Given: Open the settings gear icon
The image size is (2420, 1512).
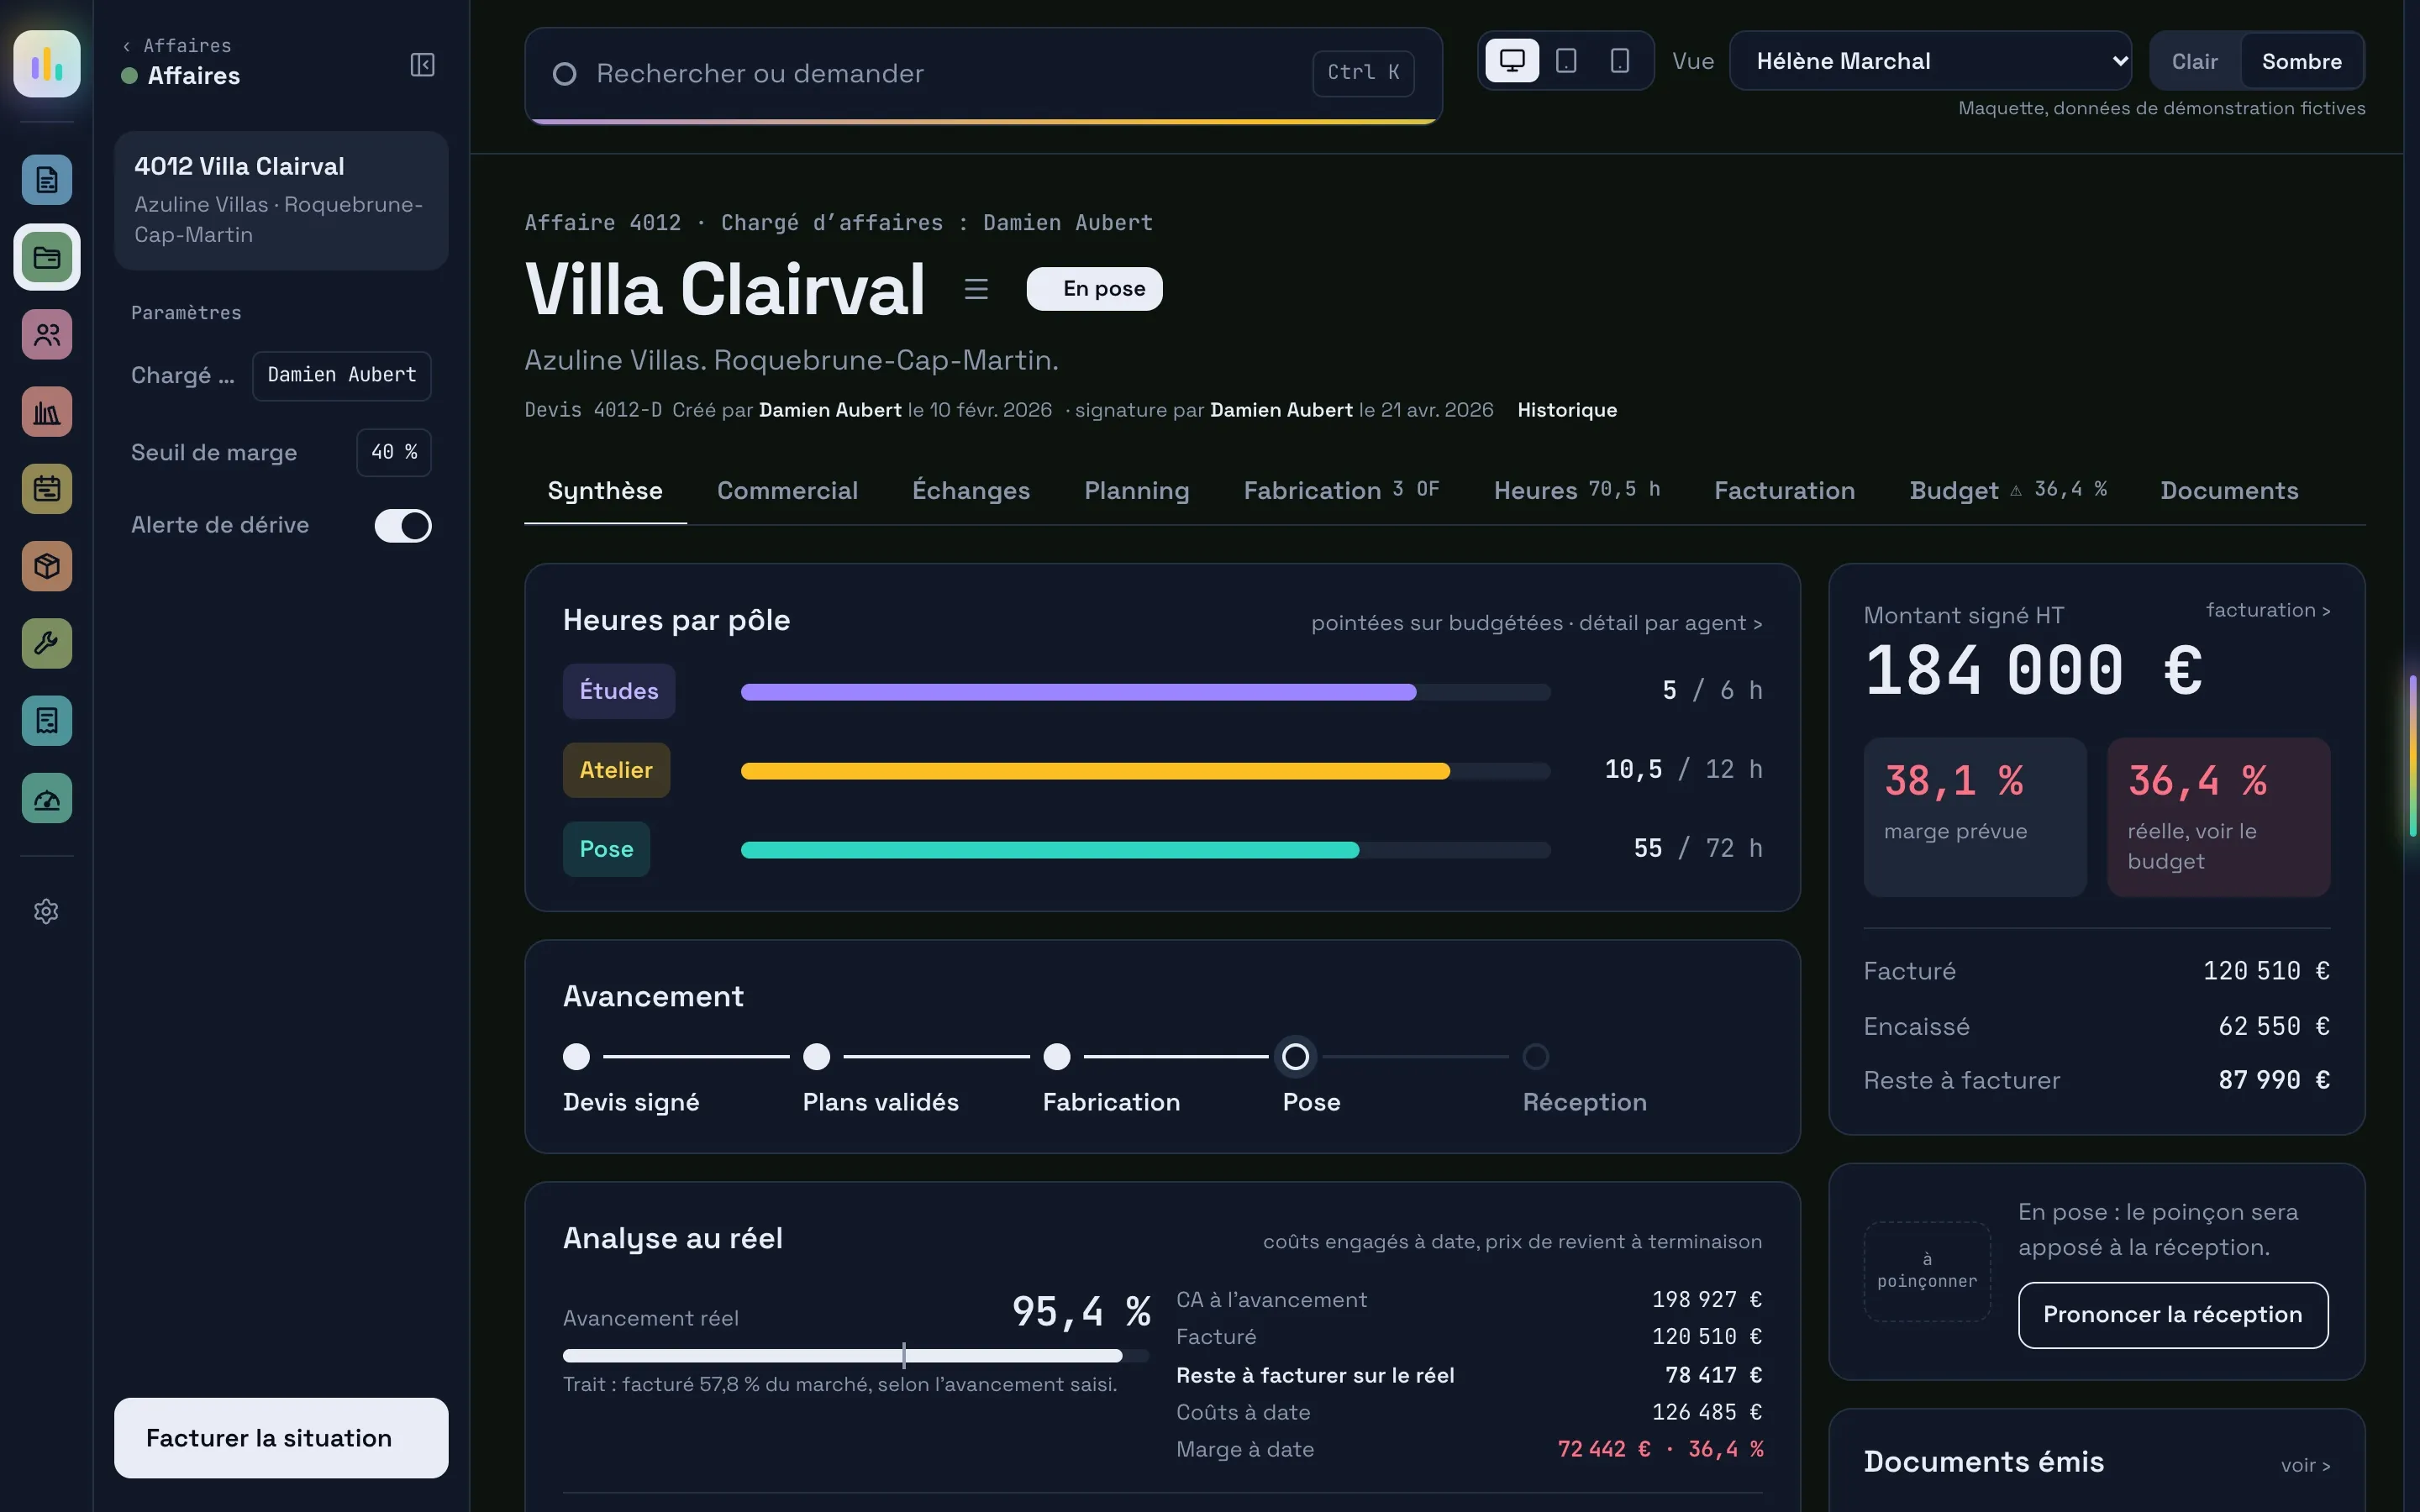Looking at the screenshot, I should coord(46,911).
